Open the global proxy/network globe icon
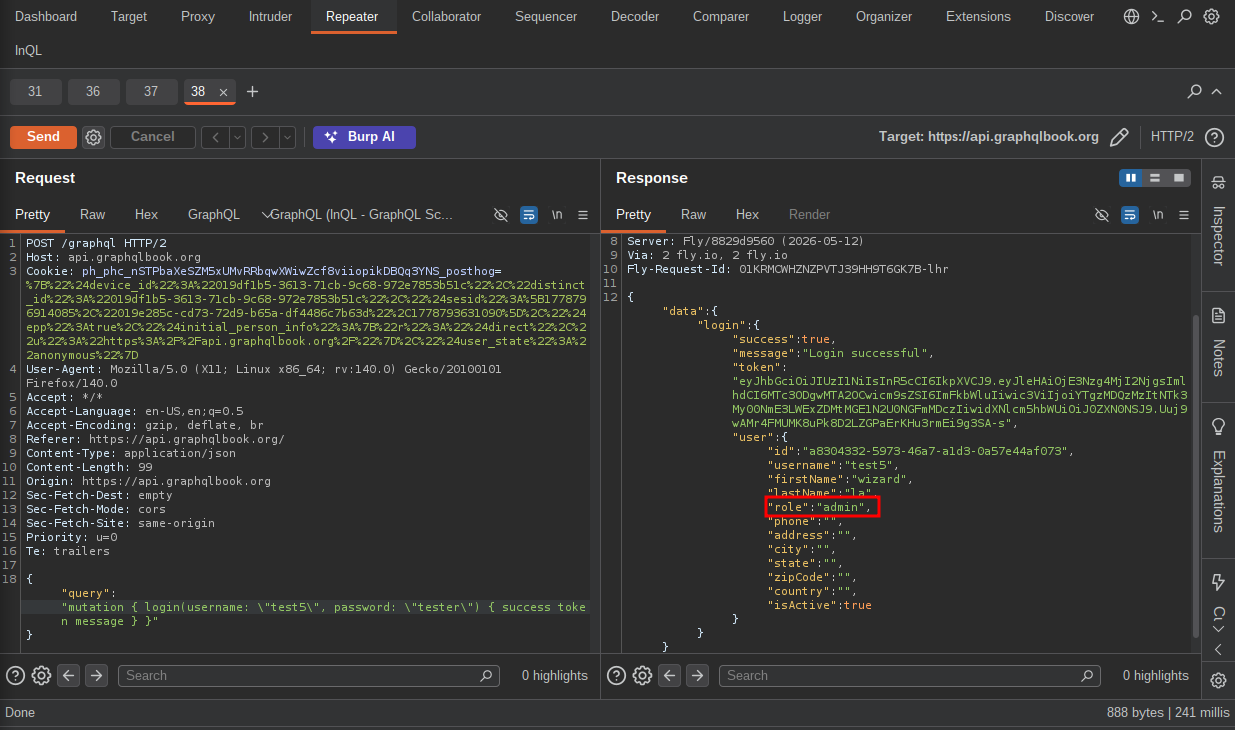Image resolution: width=1235 pixels, height=730 pixels. (x=1131, y=16)
